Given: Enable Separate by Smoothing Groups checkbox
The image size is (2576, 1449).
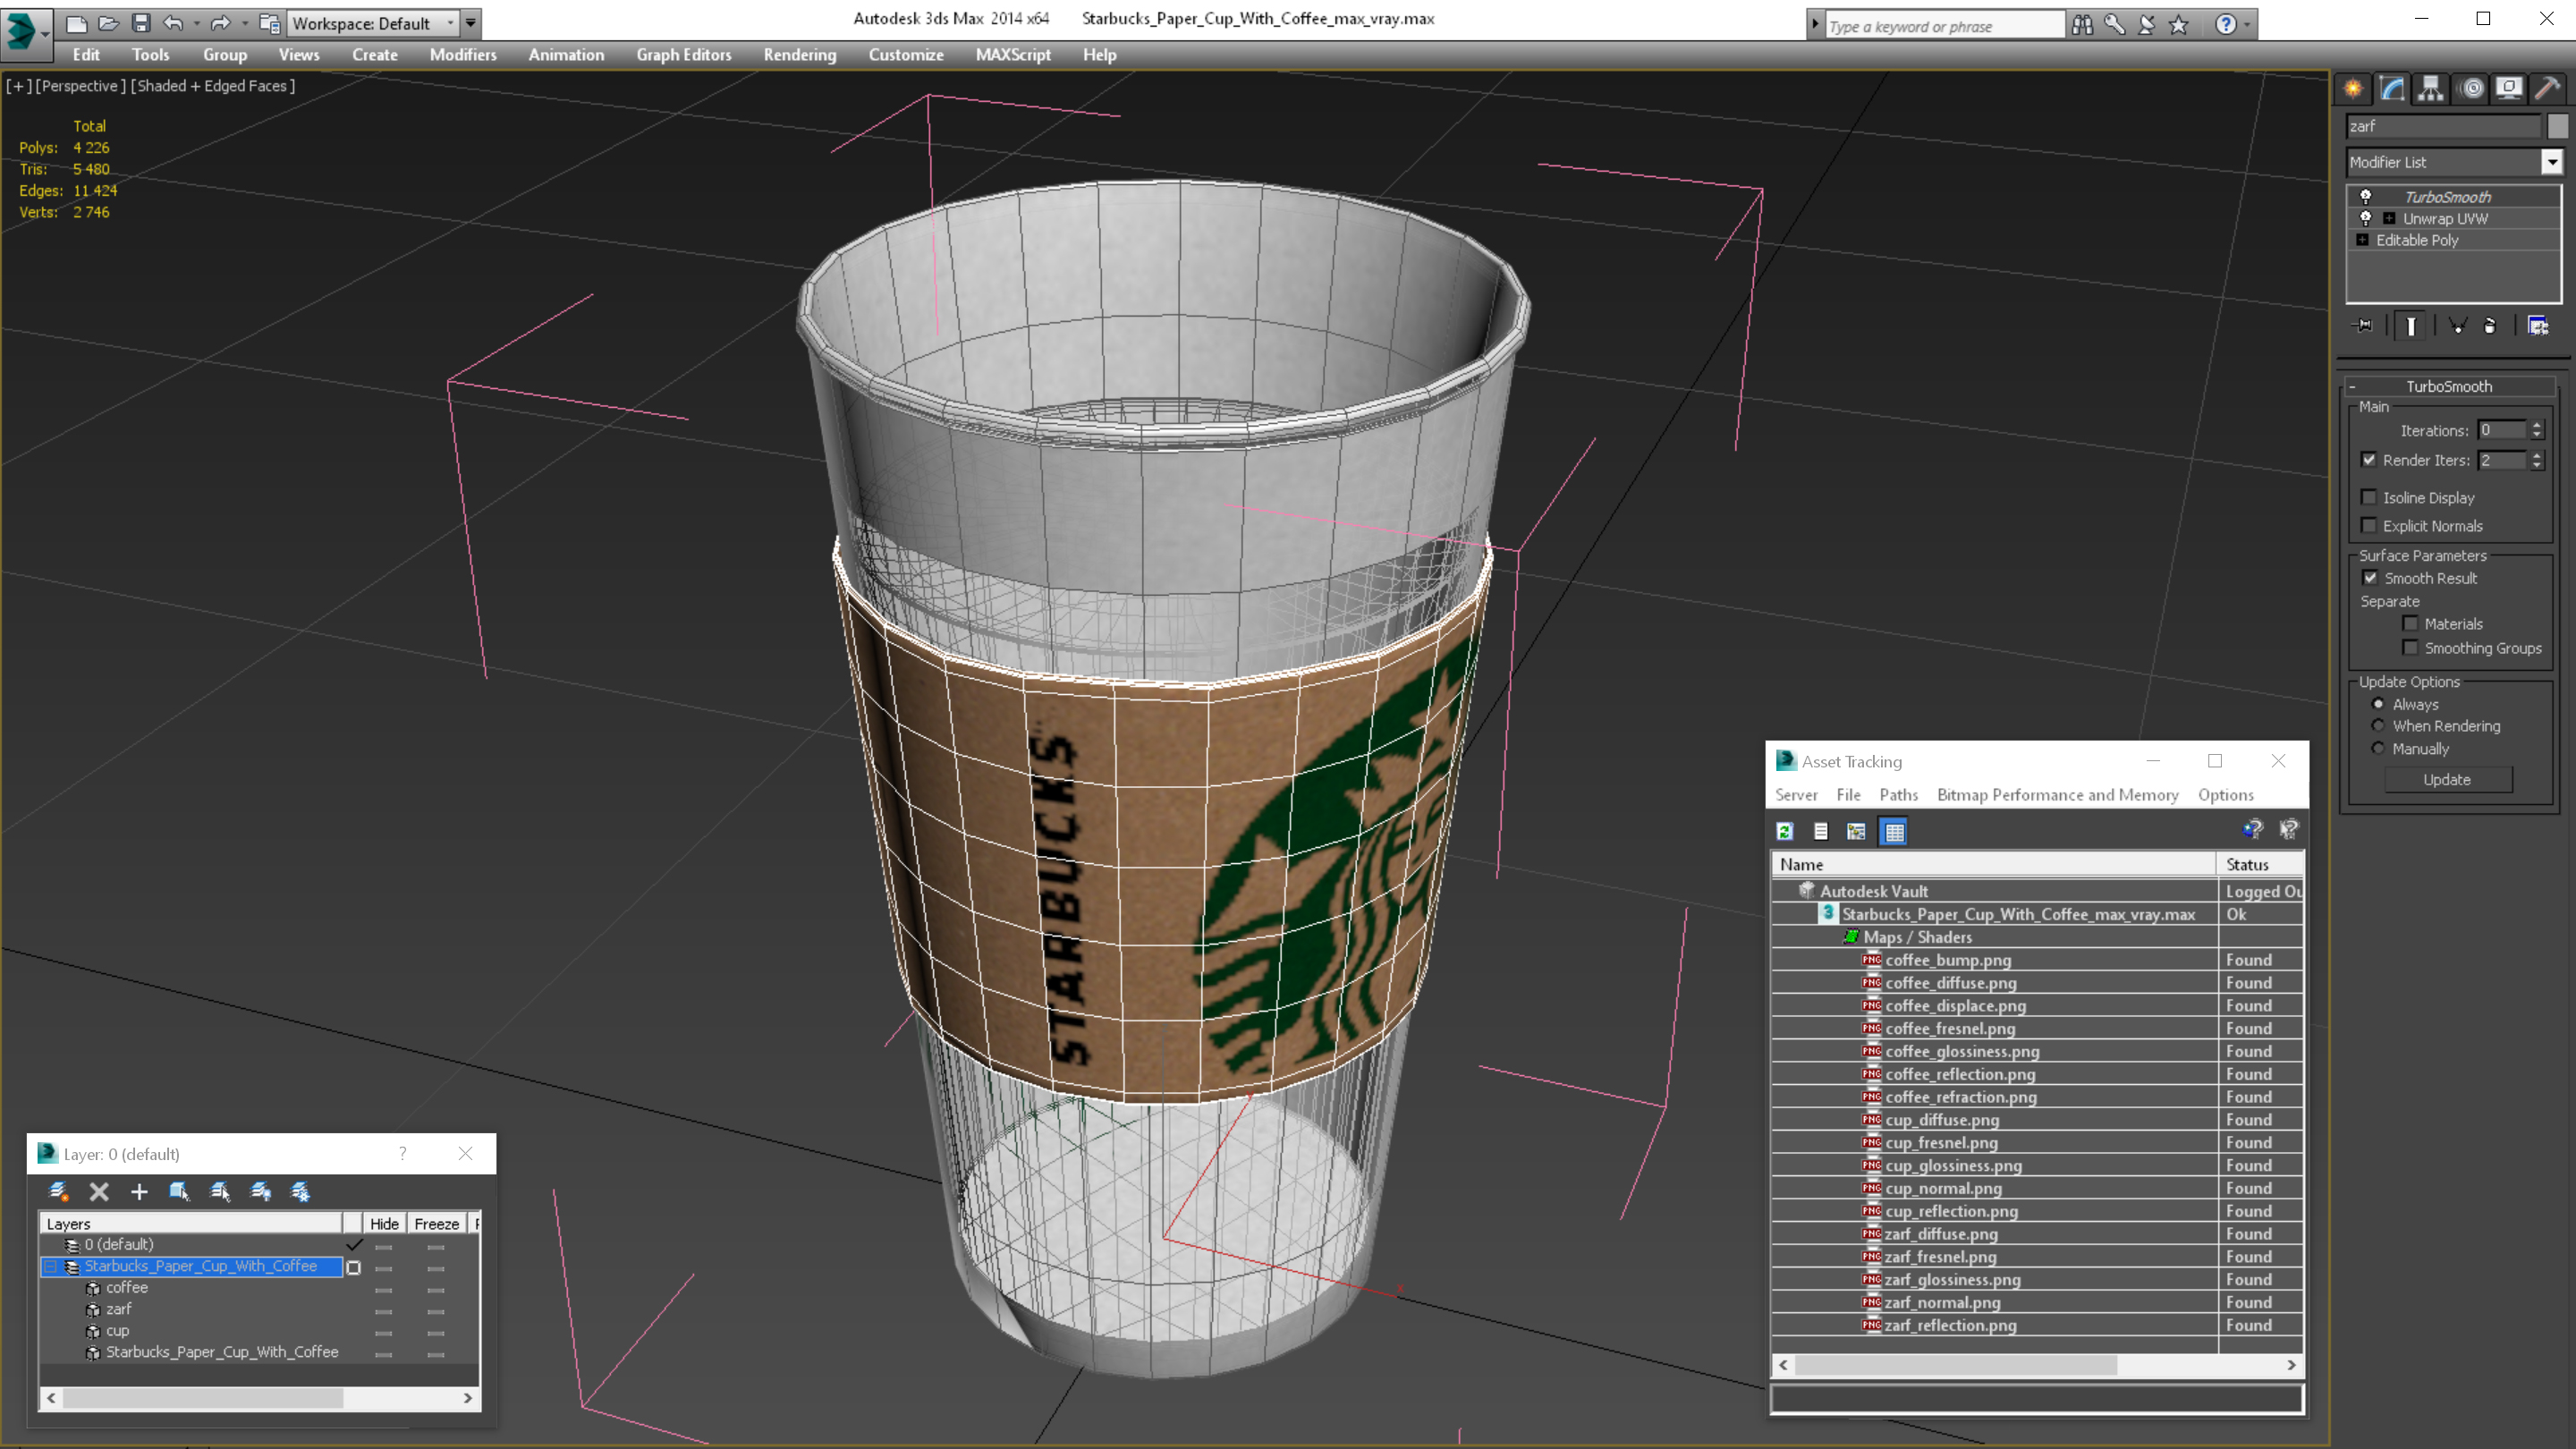Looking at the screenshot, I should 2411,648.
